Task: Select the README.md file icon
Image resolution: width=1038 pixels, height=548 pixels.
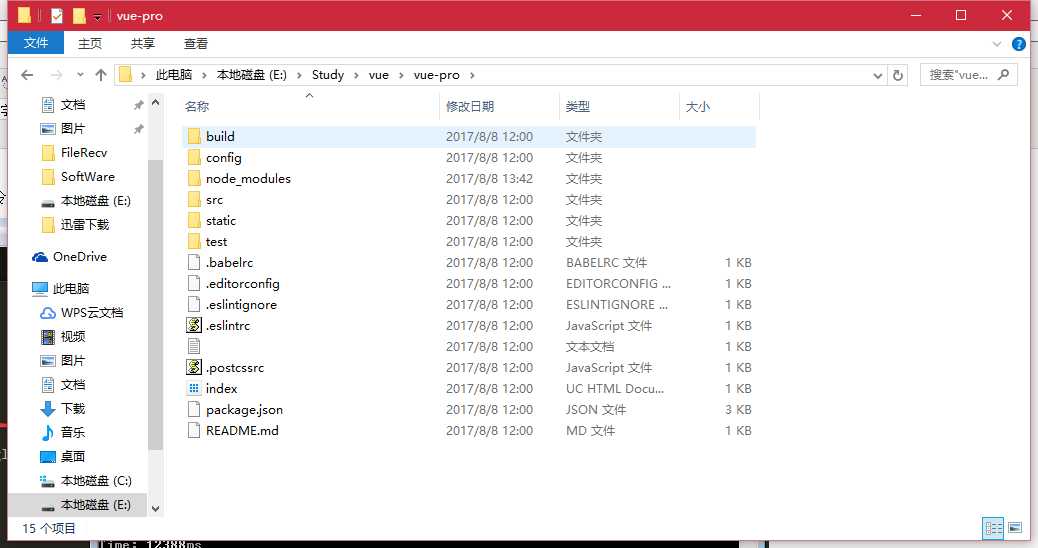Action: coord(194,430)
